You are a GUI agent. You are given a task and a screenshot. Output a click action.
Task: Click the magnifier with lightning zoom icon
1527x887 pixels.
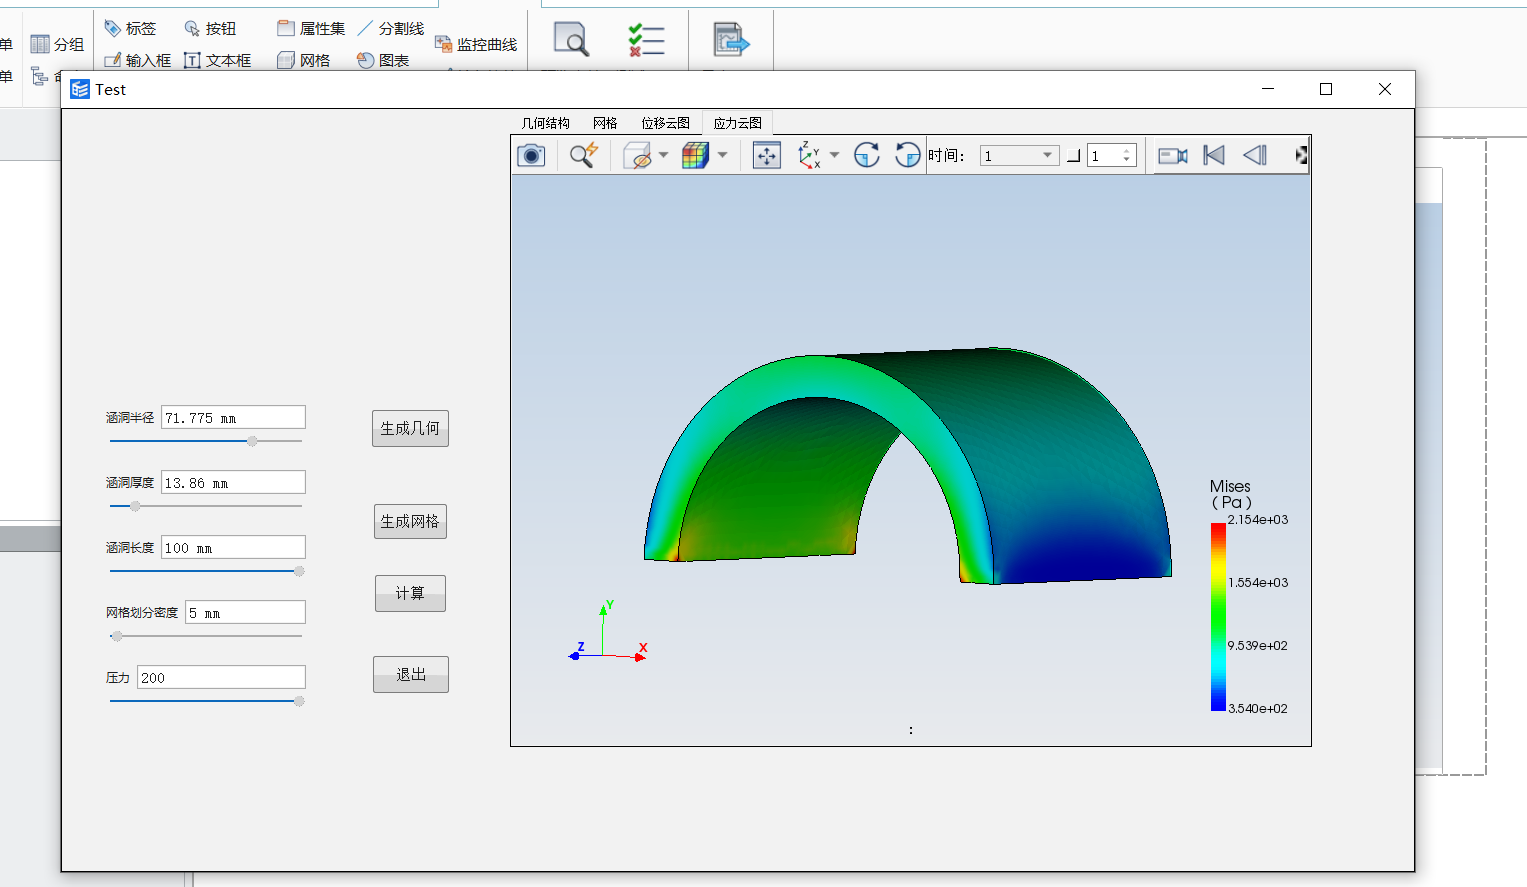click(x=583, y=155)
